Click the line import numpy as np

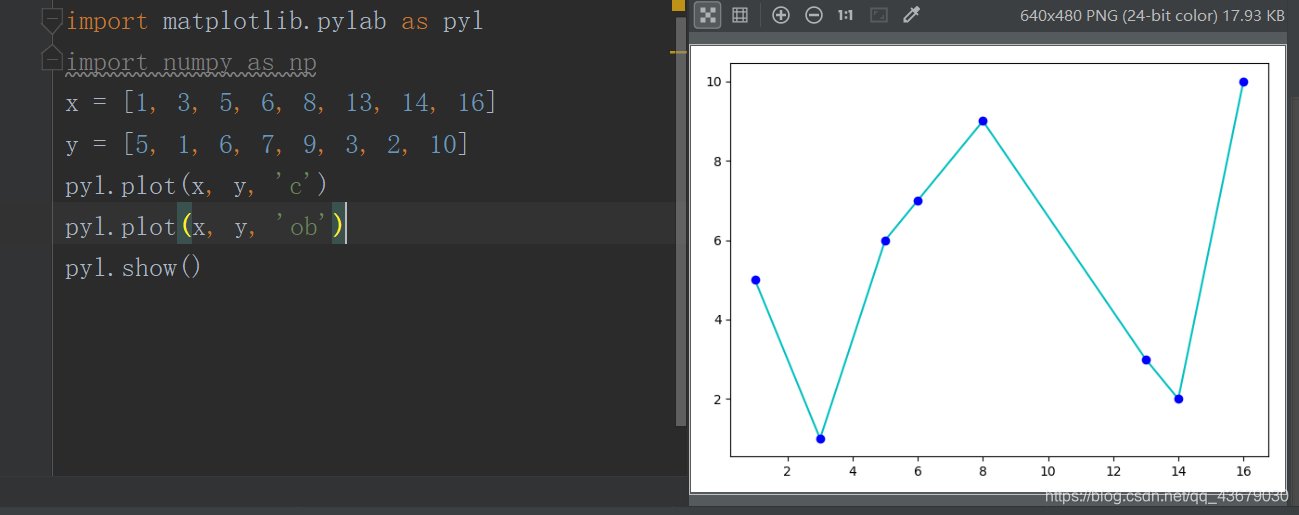pos(191,63)
